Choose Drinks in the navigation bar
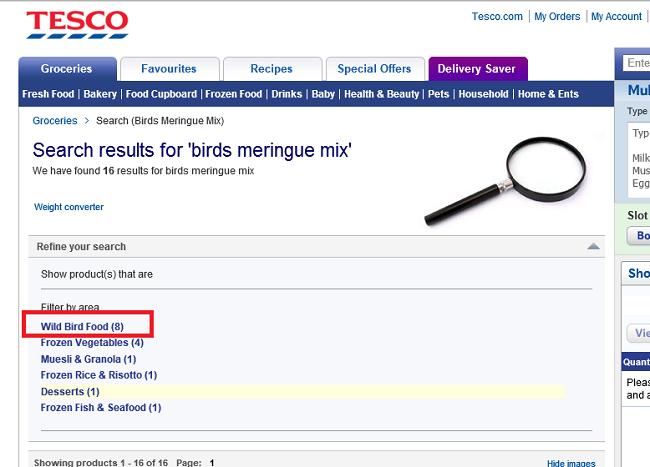This screenshot has height=467, width=650. [x=287, y=94]
